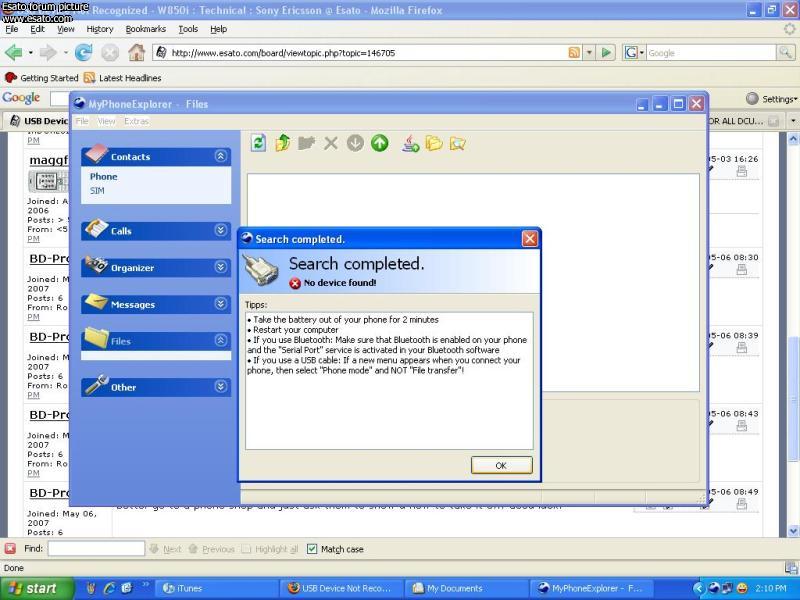Collapse the Contacts panel
This screenshot has width=800, height=600.
[220, 156]
